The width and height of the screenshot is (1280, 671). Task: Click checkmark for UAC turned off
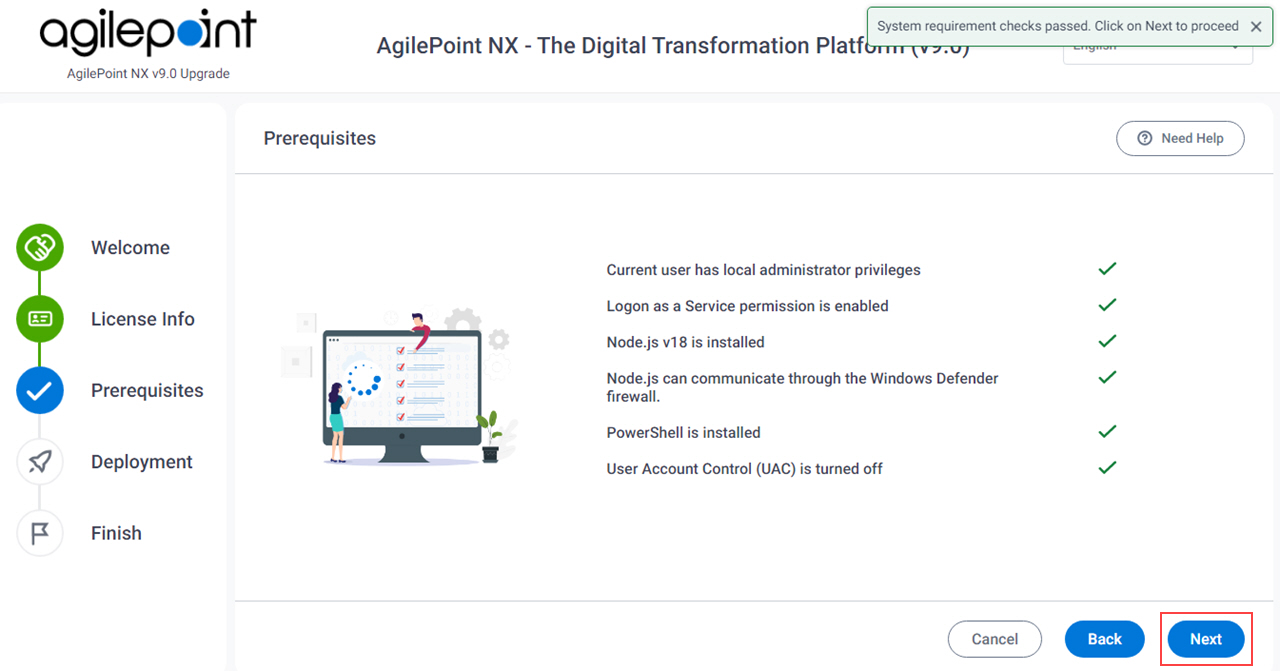tap(1107, 467)
